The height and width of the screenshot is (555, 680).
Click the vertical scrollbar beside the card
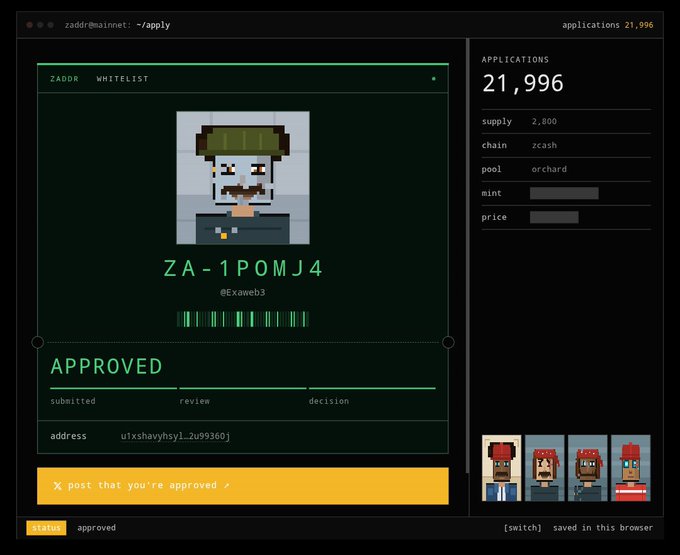pyautogui.click(x=468, y=256)
